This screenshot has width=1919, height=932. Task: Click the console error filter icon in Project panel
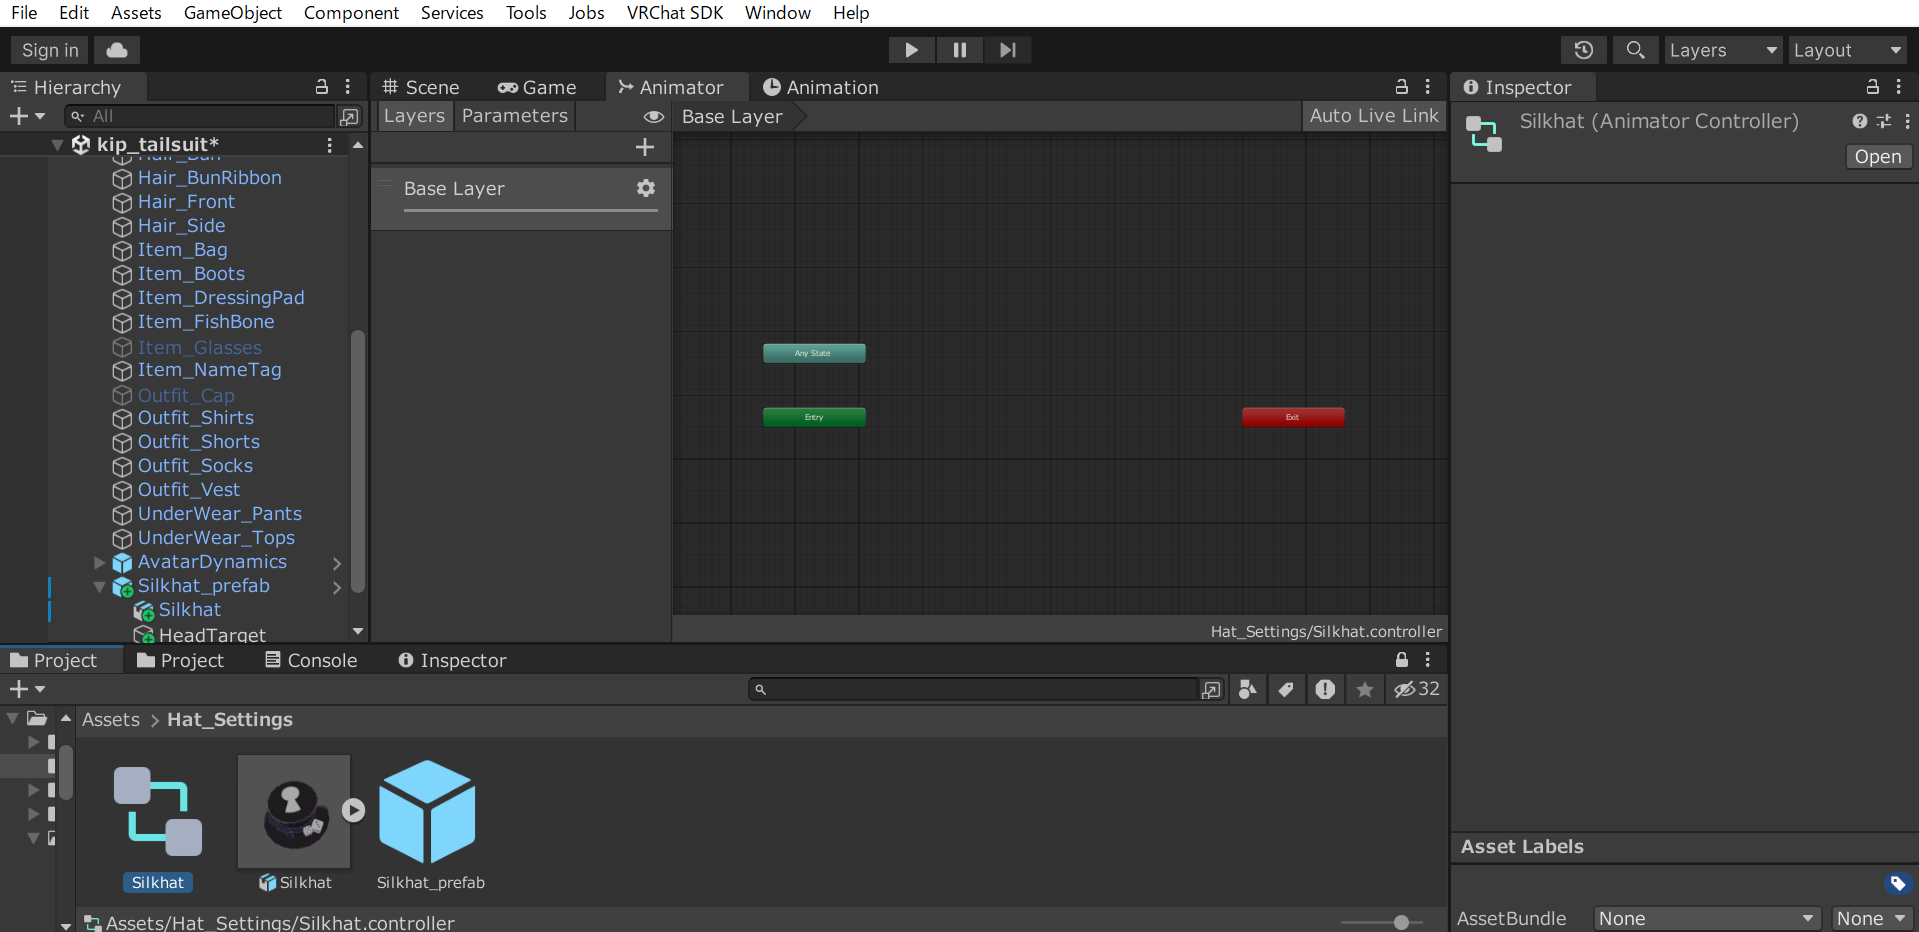[x=1324, y=689]
